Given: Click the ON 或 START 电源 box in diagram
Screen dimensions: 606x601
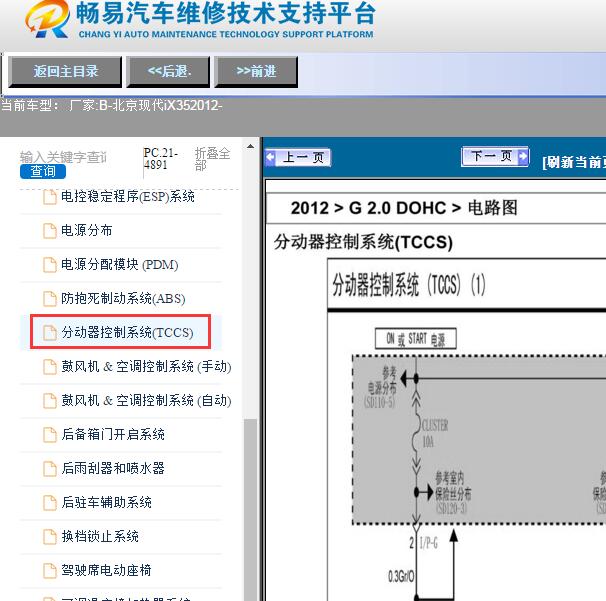Looking at the screenshot, I should pos(416,339).
